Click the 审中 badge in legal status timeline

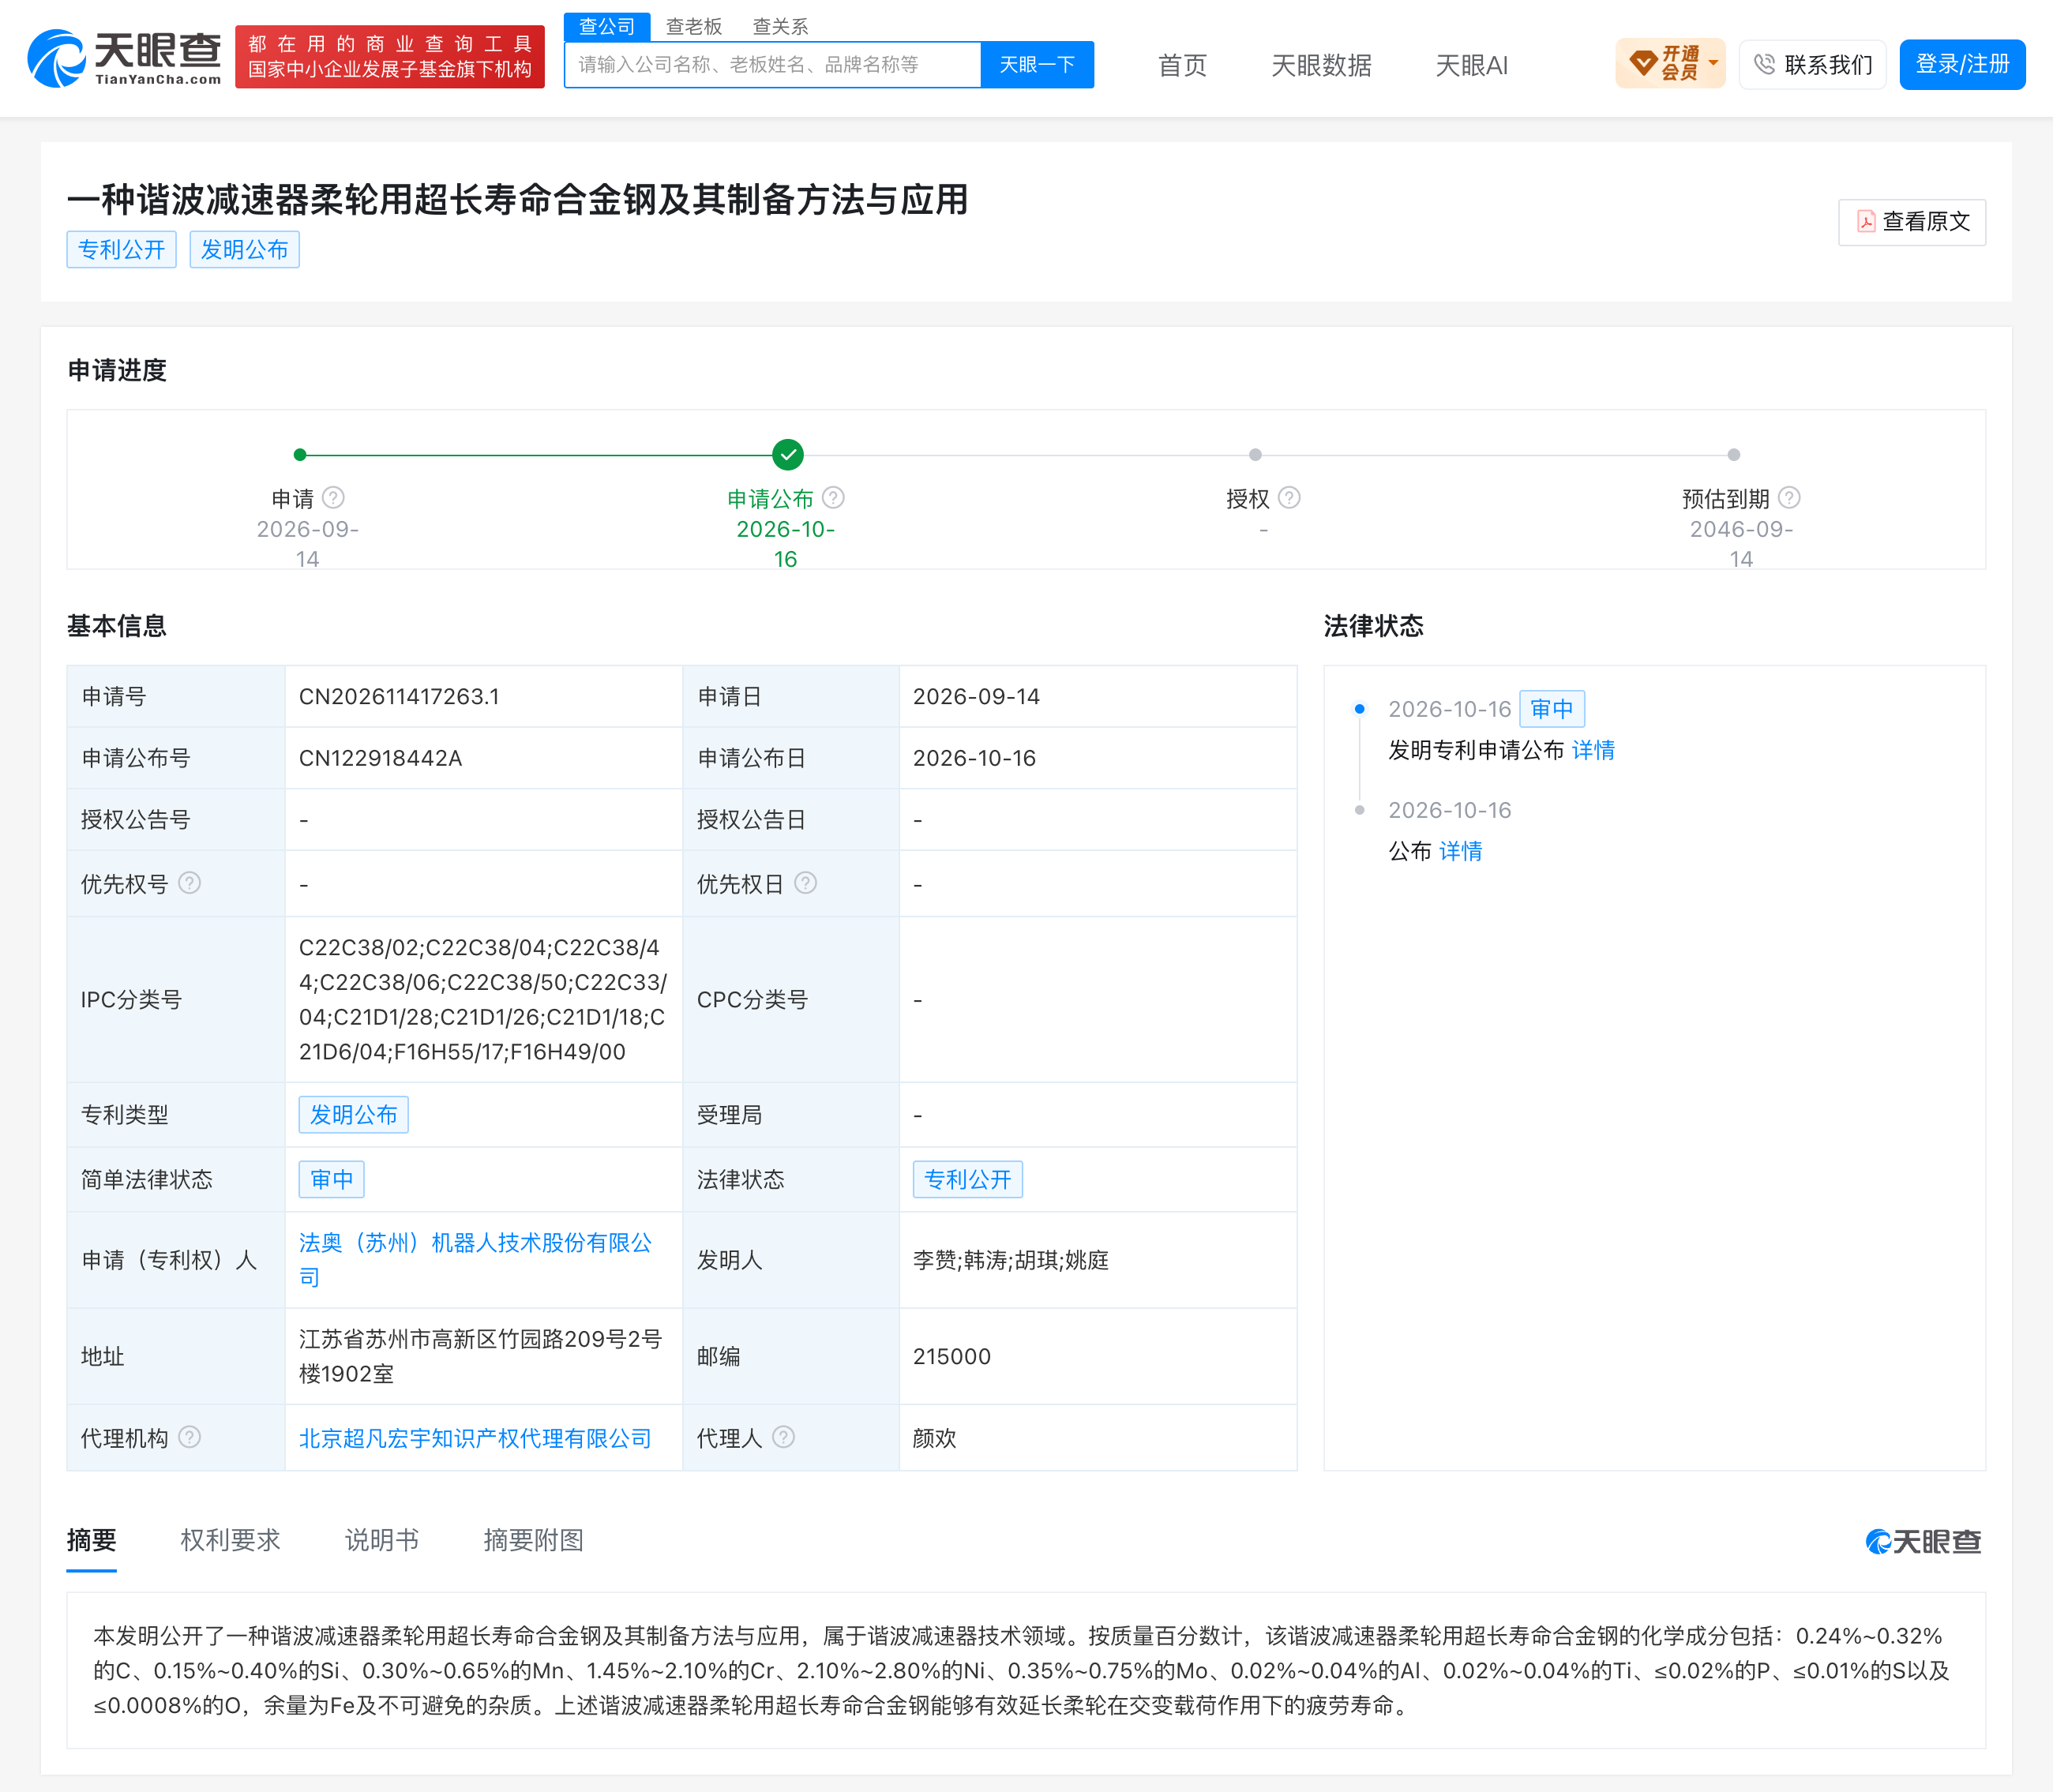pos(1552,709)
